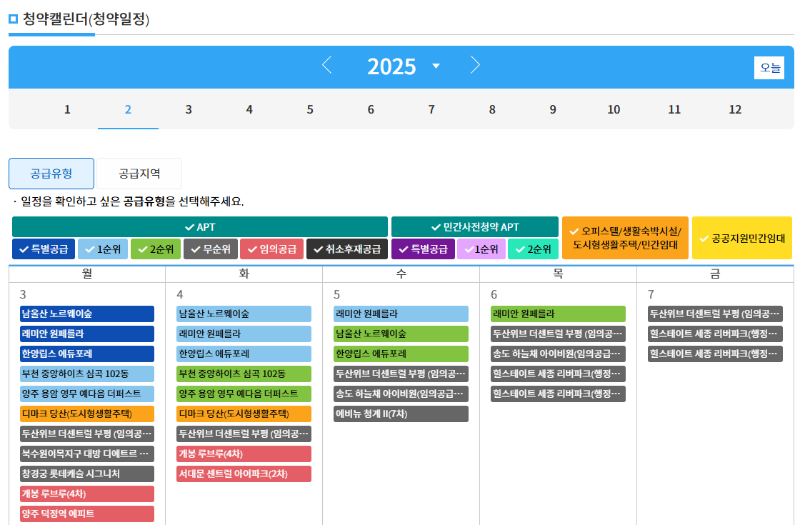Viewport: 800px width, 525px height.
Task: Open green 남울산 노르웨이숲 on Wednesday 5
Action: pos(401,334)
